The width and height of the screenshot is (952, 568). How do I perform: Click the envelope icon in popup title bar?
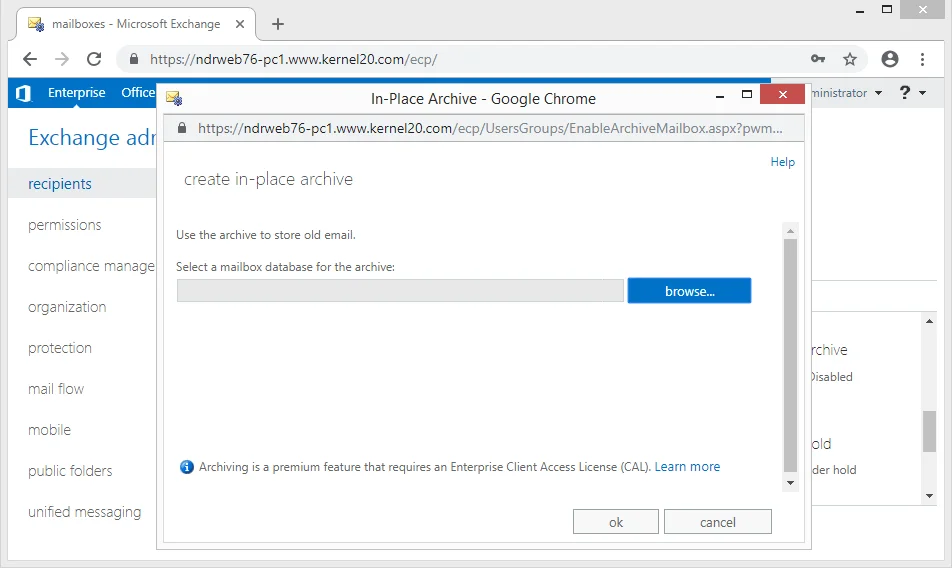coord(174,98)
